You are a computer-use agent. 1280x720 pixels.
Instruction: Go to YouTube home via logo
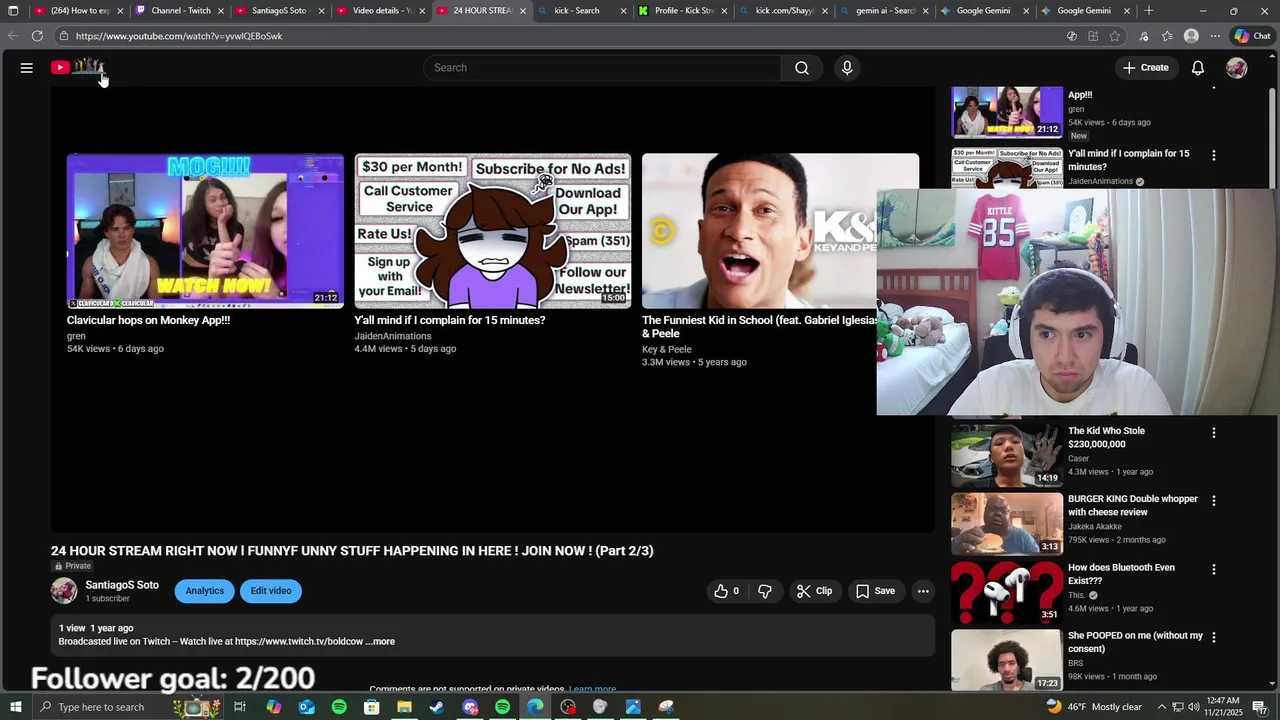(x=78, y=68)
